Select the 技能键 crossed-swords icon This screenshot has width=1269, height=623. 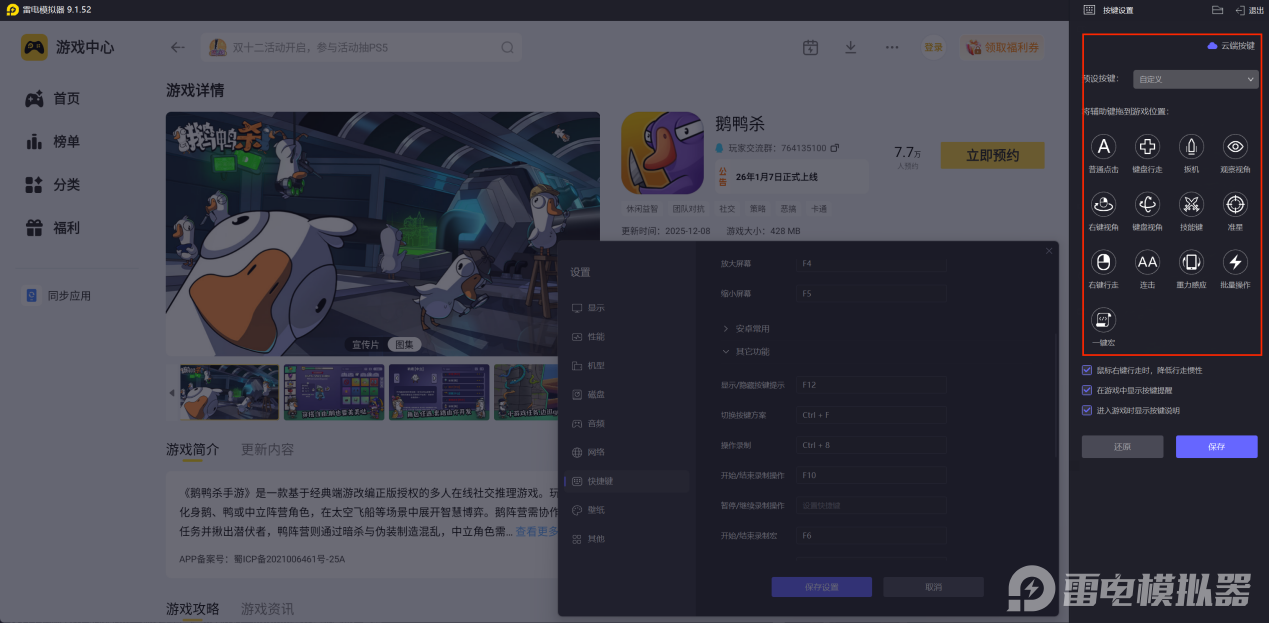(1191, 205)
